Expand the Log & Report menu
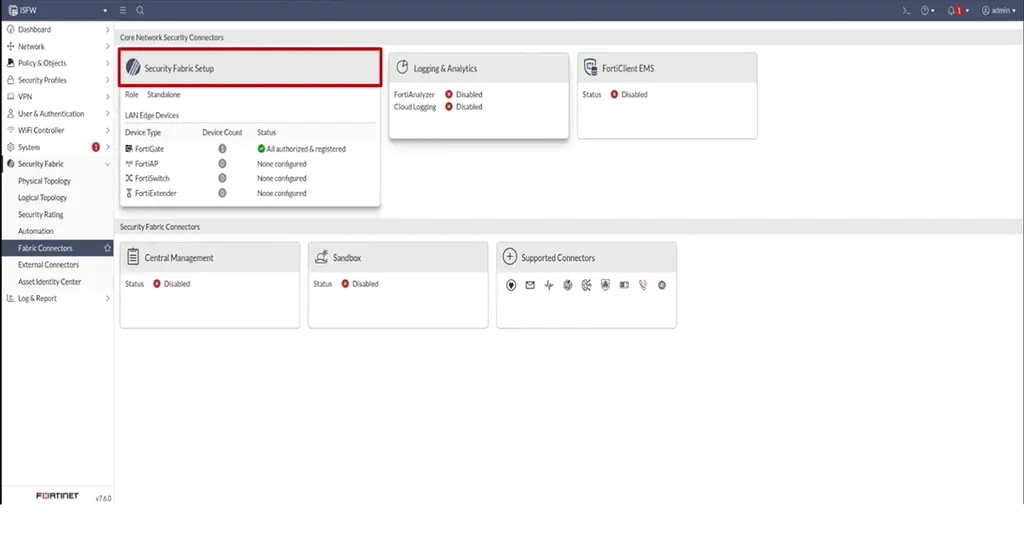 point(57,298)
